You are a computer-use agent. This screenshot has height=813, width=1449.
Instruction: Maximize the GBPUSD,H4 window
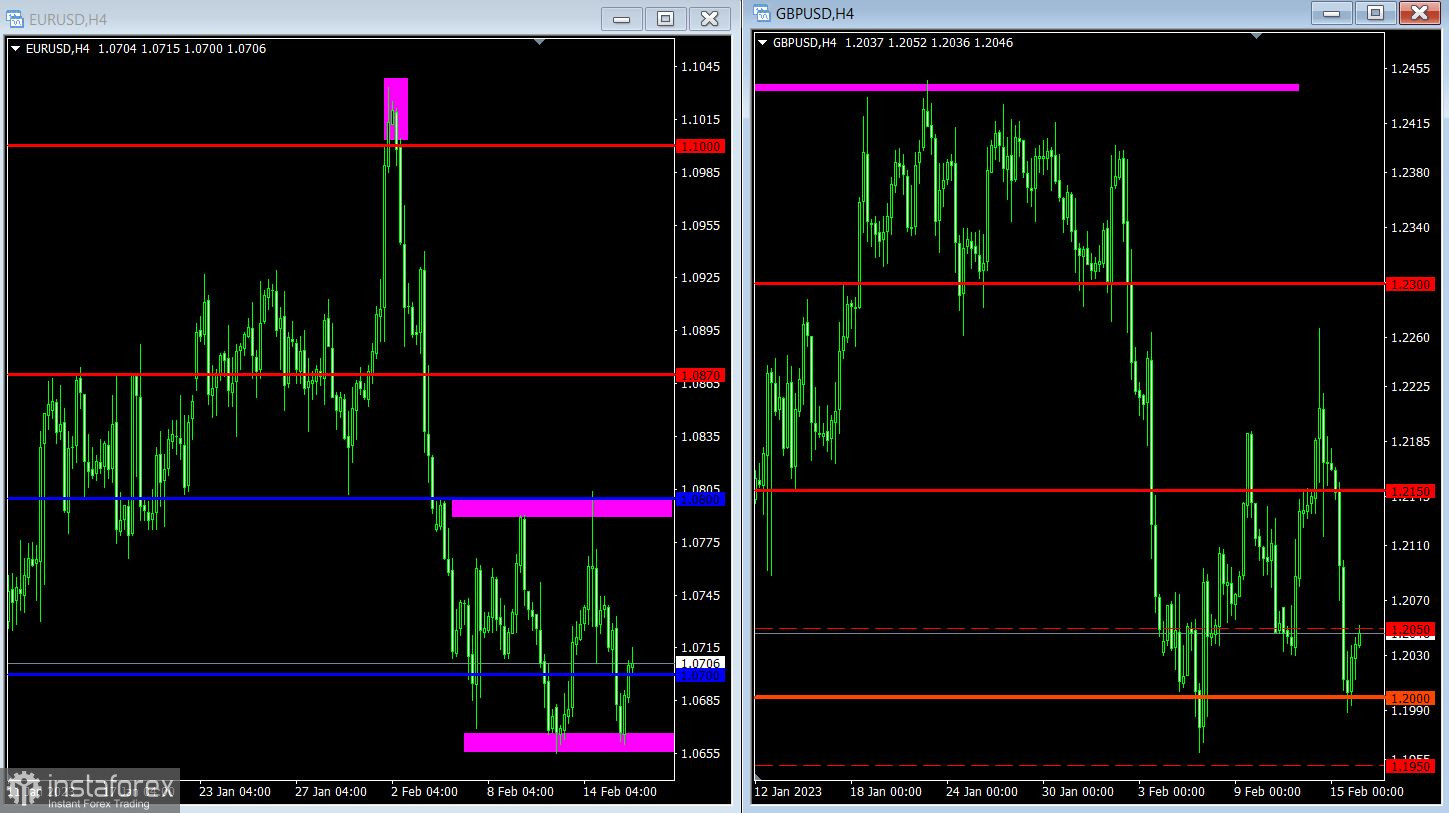click(1376, 13)
